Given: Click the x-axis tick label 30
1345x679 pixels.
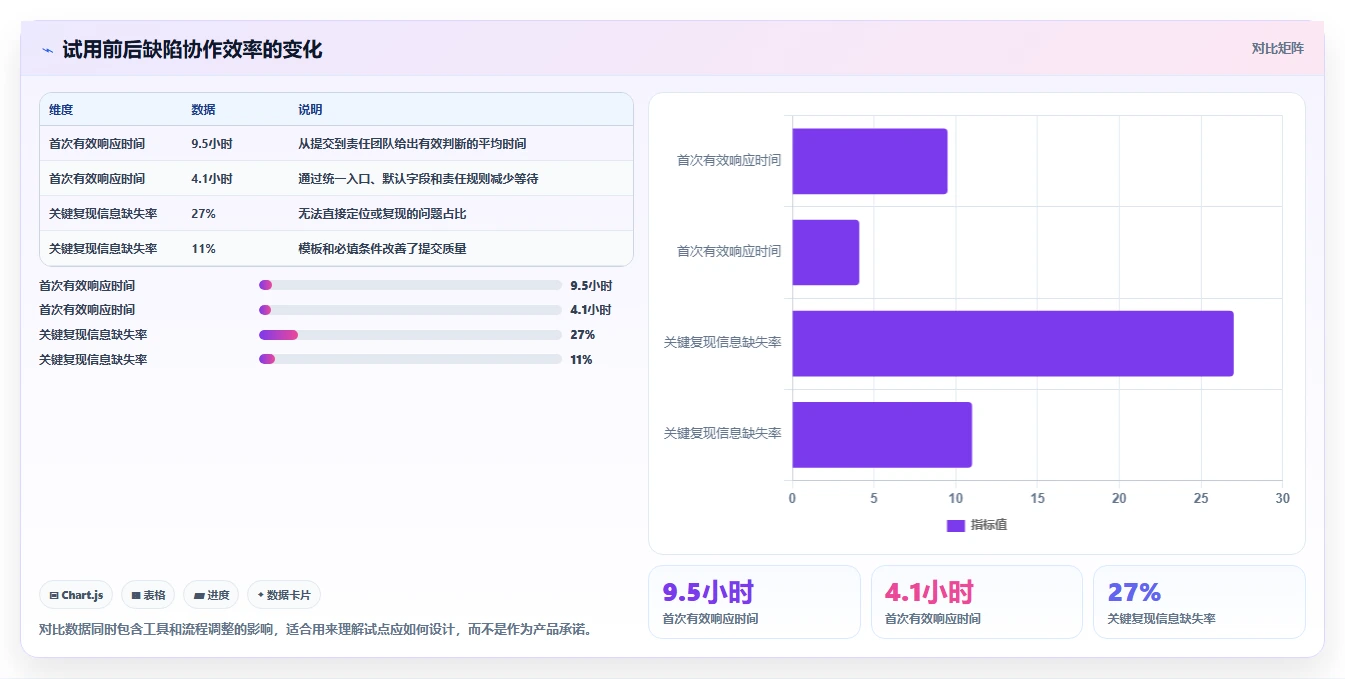Looking at the screenshot, I should 1282,498.
